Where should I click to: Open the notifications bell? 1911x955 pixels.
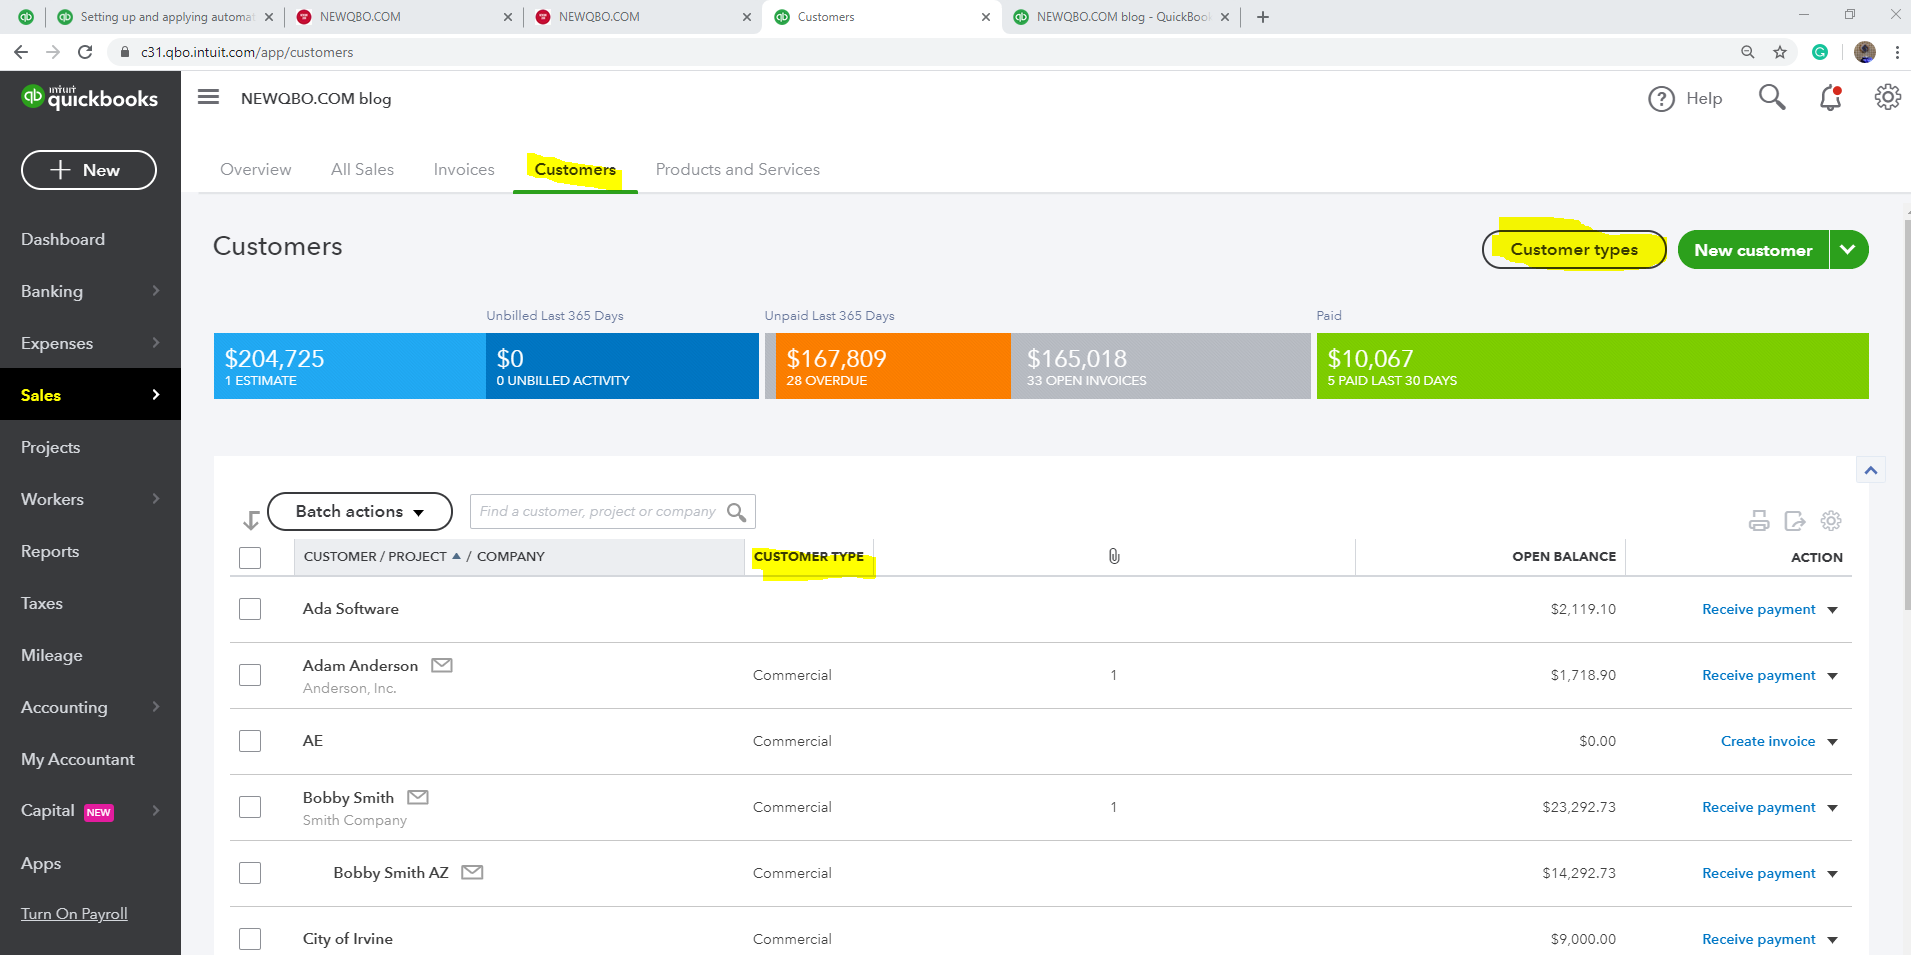click(1830, 97)
